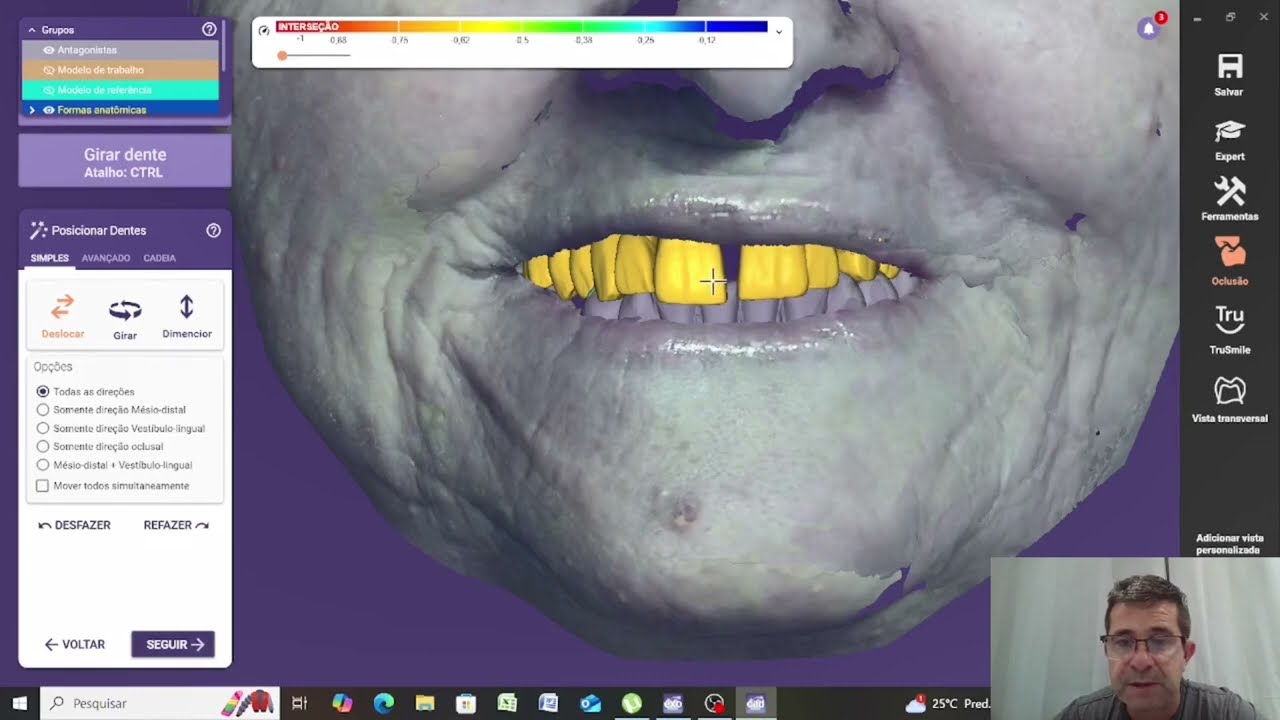Open Outlook from taskbar

pyautogui.click(x=590, y=703)
